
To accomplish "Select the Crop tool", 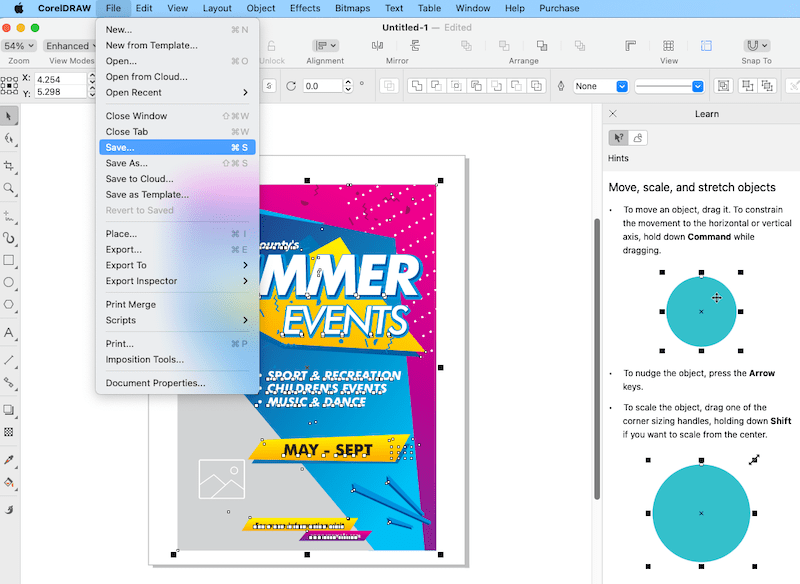I will tap(9, 165).
